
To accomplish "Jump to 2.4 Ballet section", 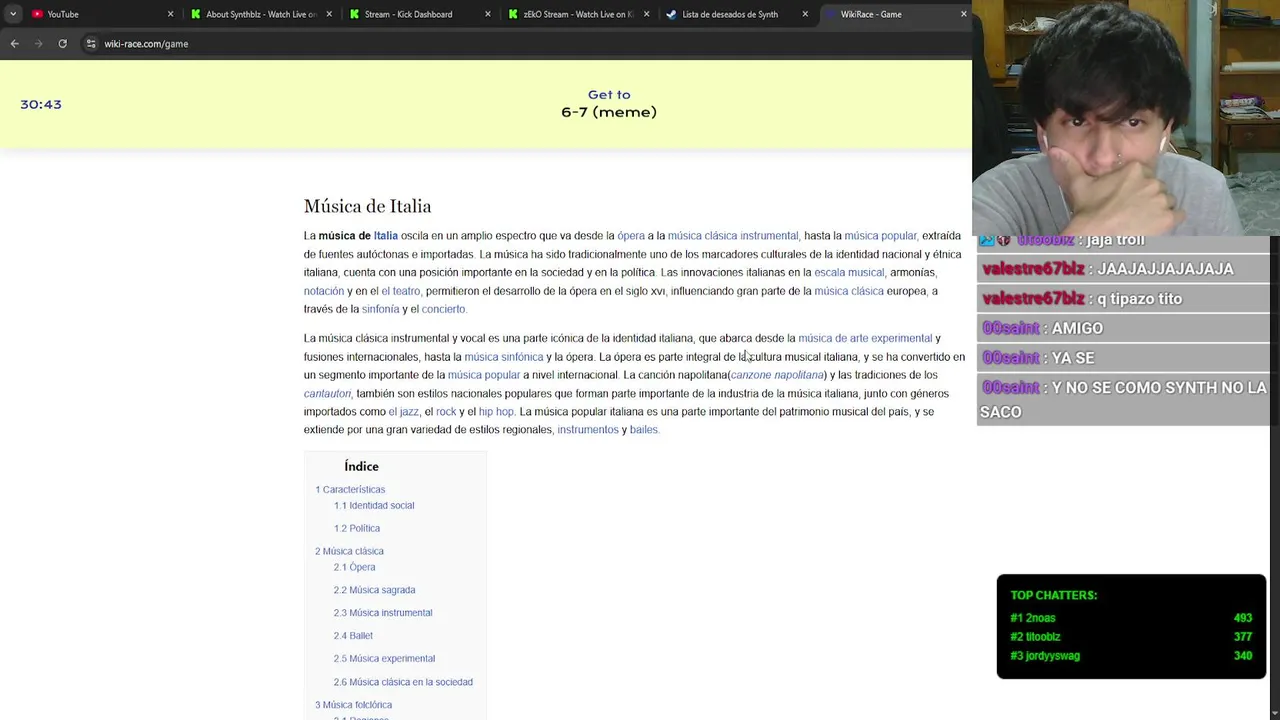I will click(x=353, y=636).
